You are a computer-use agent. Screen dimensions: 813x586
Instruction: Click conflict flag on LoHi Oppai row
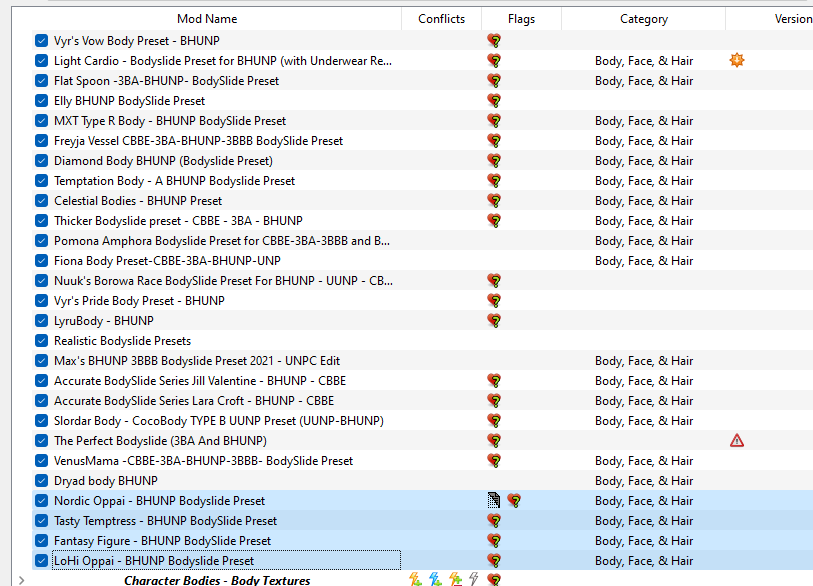click(x=495, y=561)
